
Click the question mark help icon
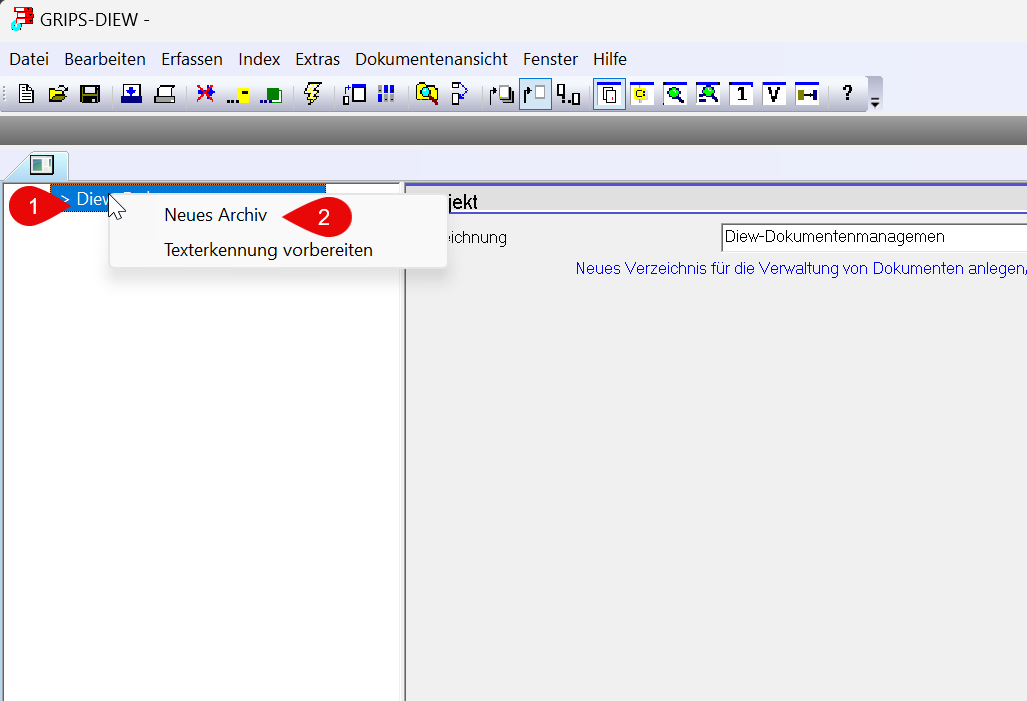[847, 94]
